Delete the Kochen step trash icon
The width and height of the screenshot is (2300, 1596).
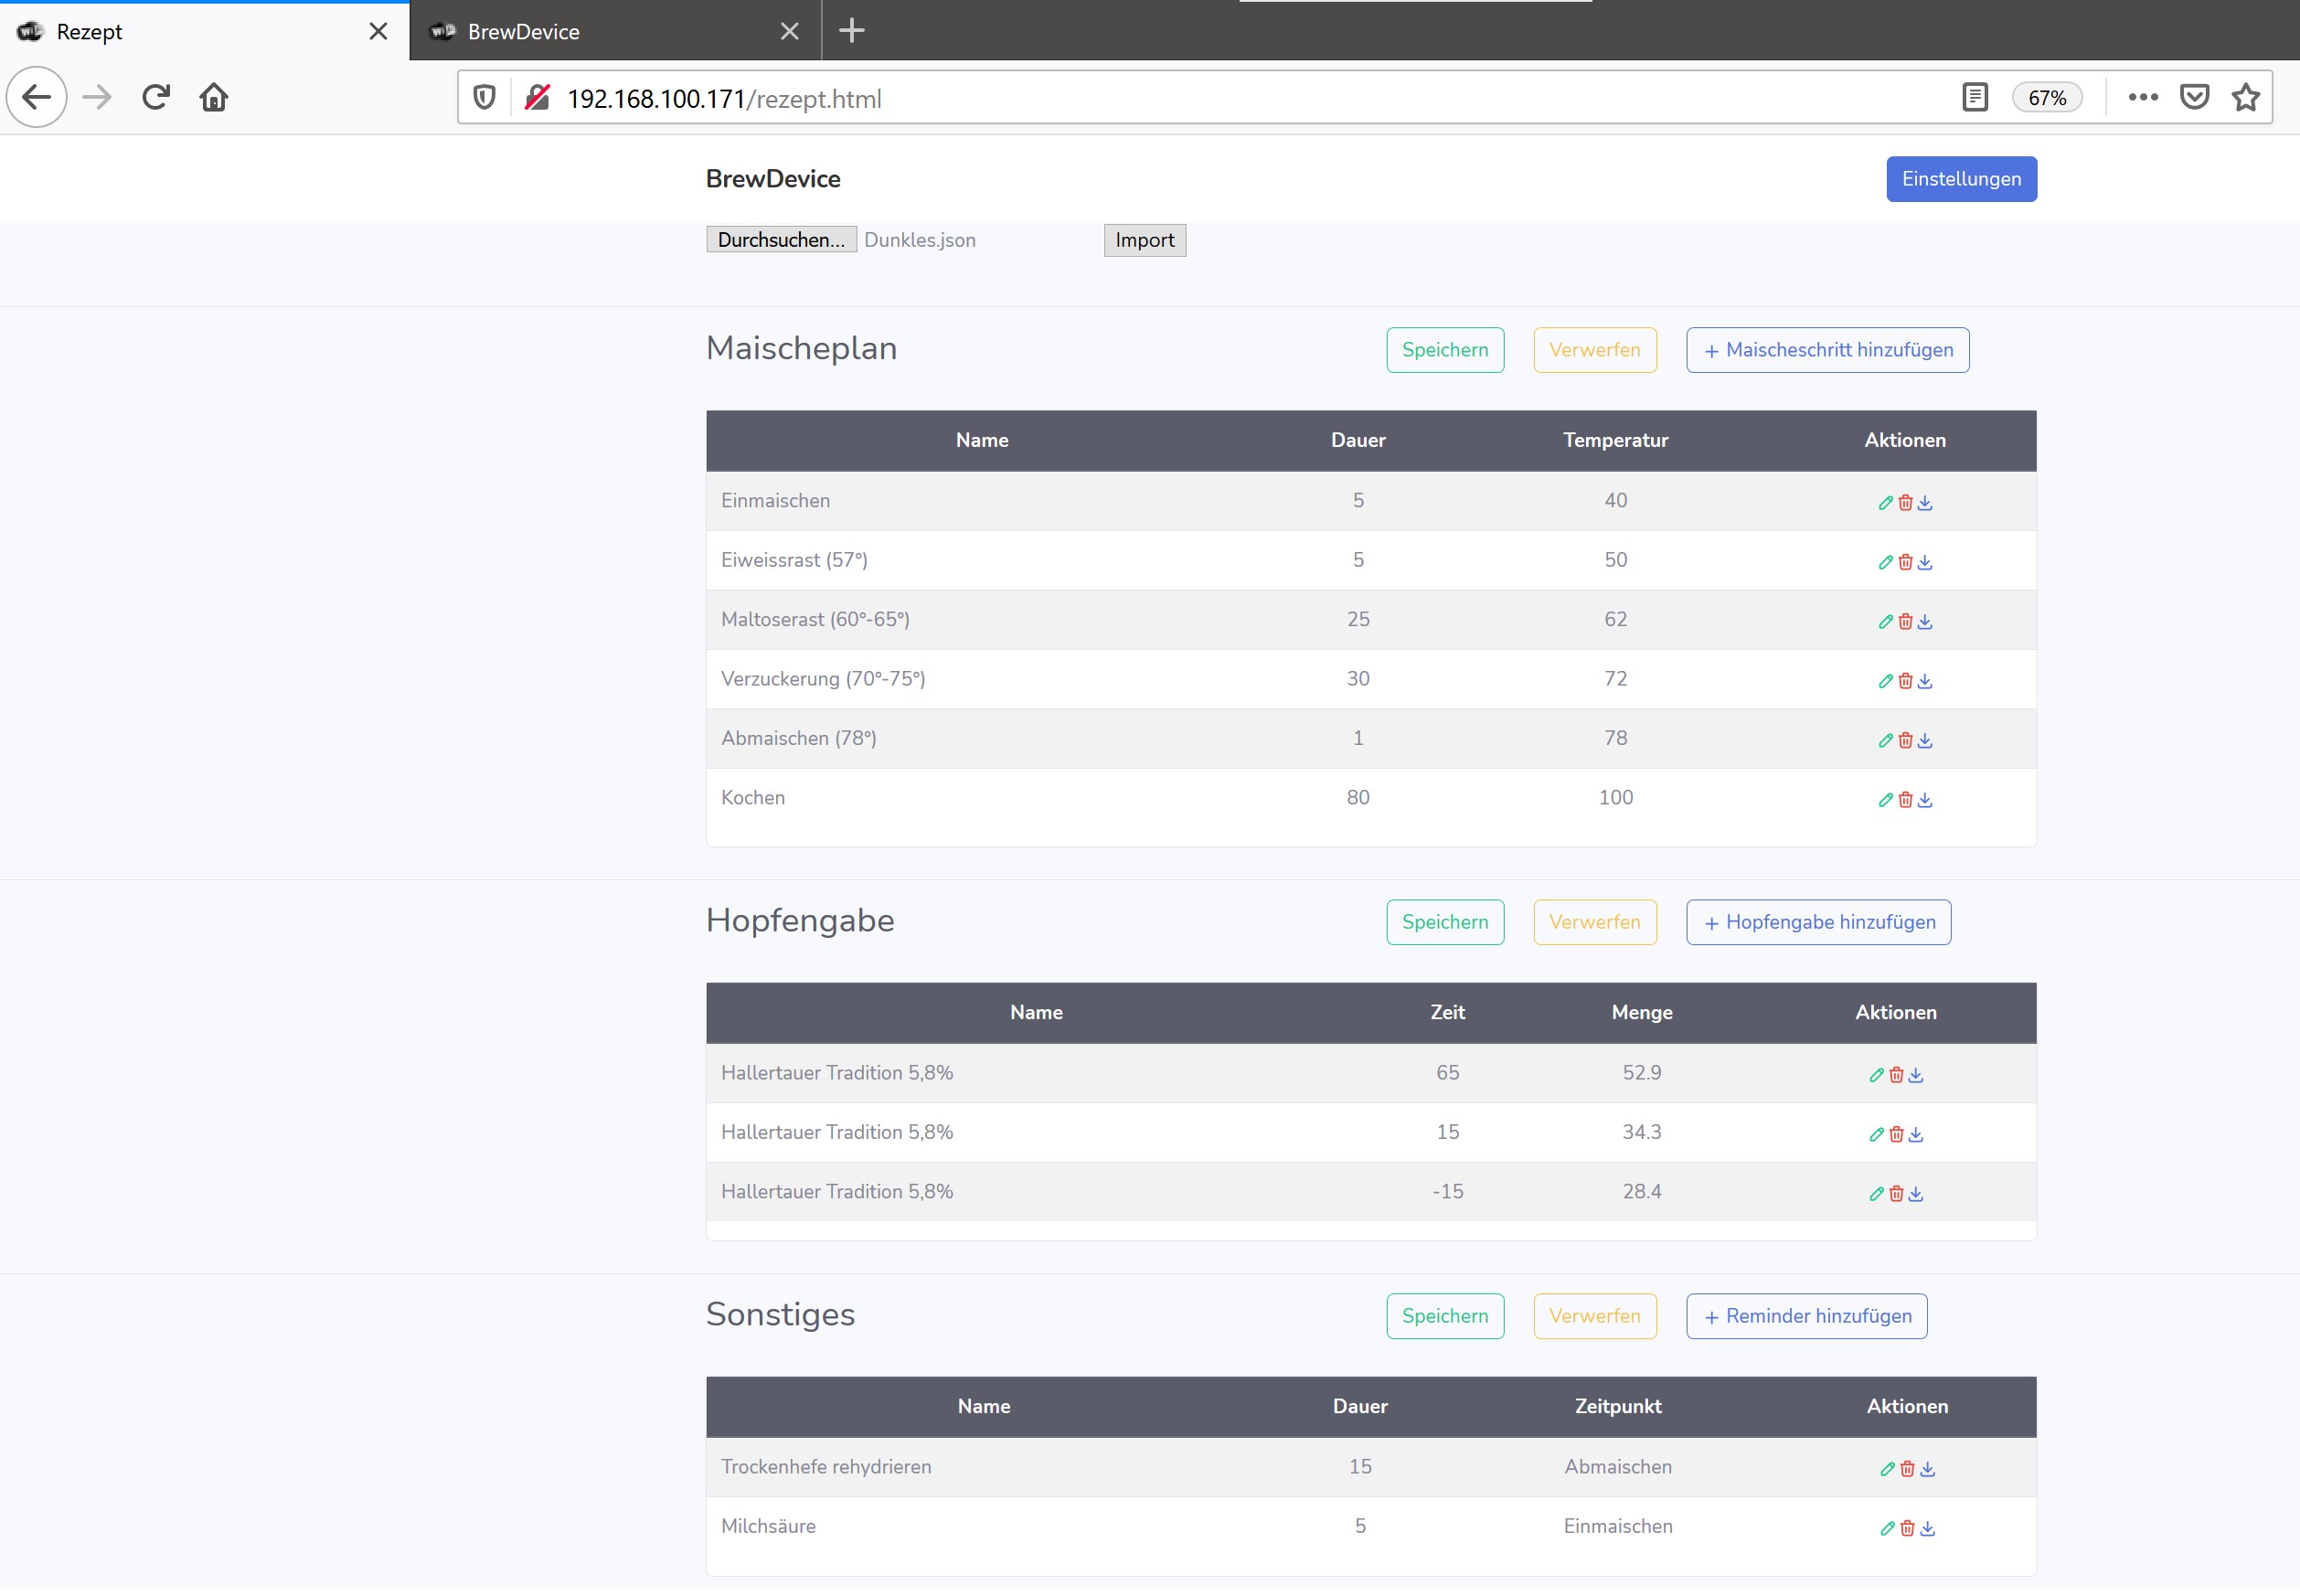(x=1905, y=800)
